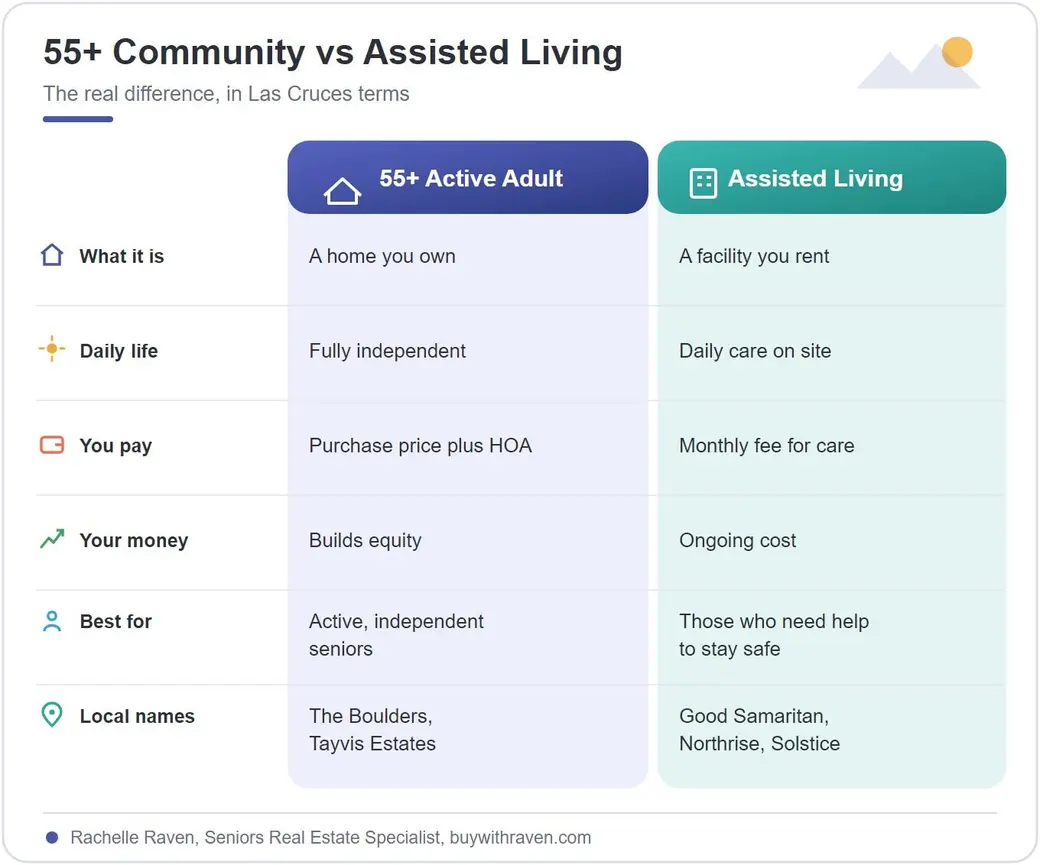Click the Monthly fee for care cell

832,447
